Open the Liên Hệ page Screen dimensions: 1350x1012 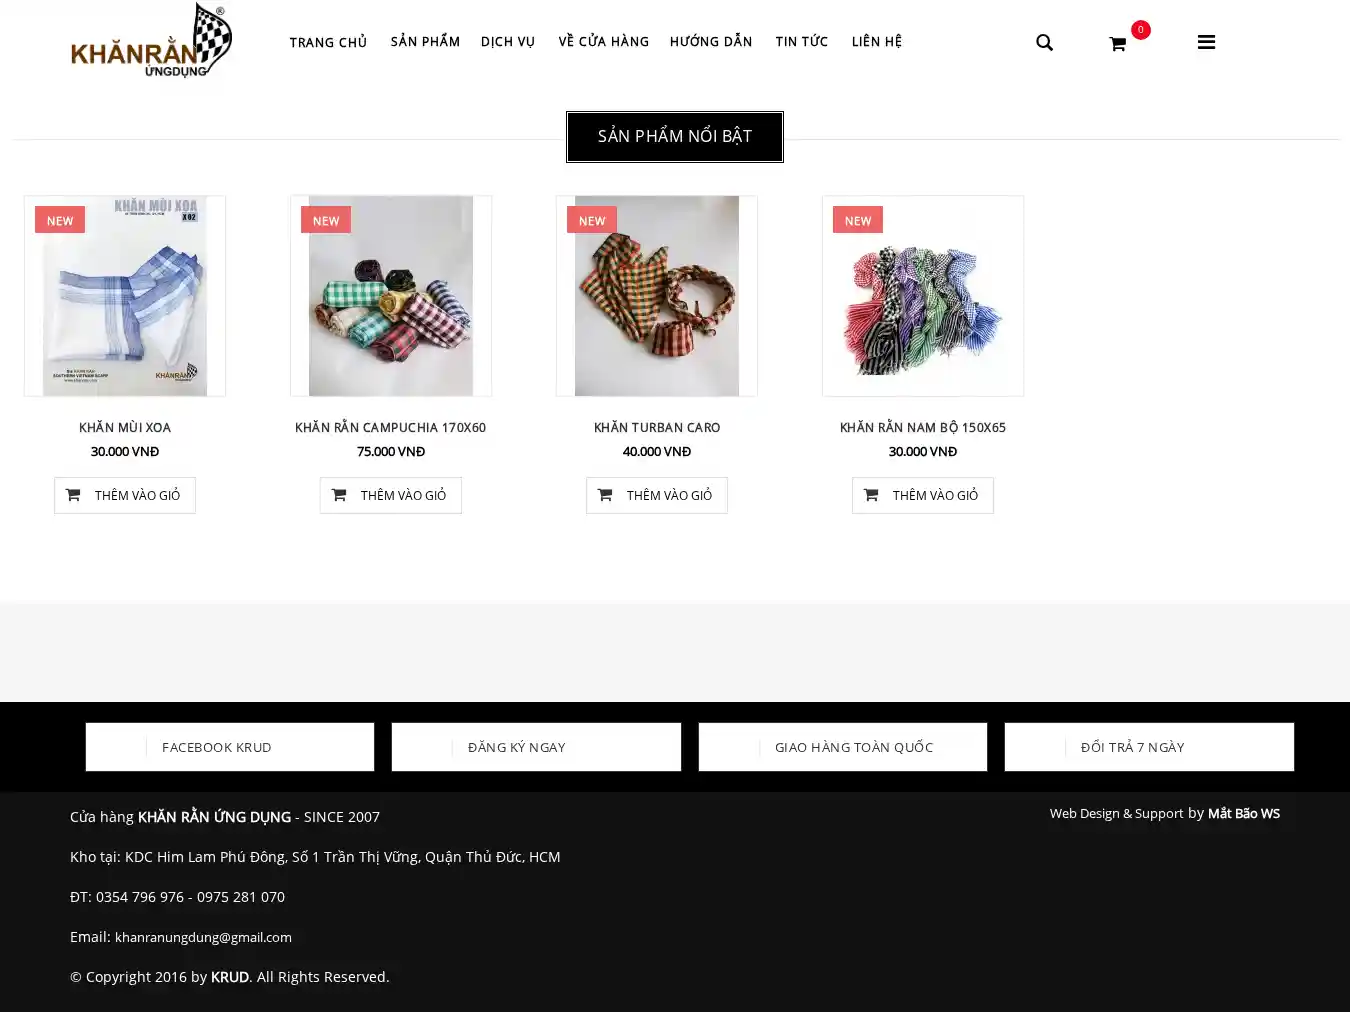point(877,41)
